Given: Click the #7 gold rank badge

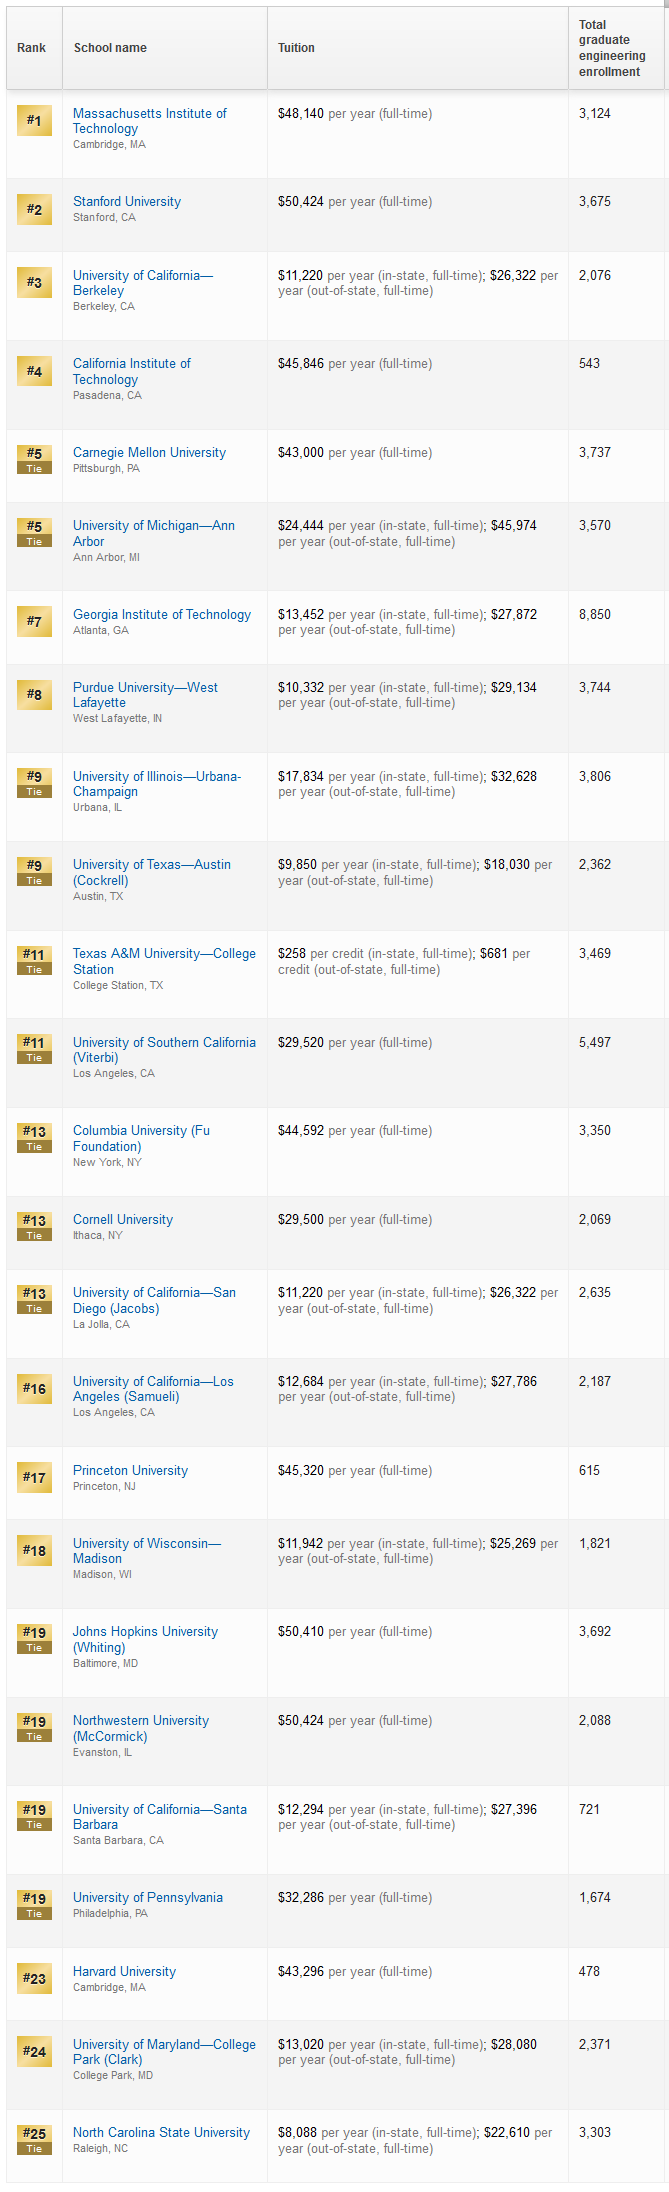Looking at the screenshot, I should pos(34,621).
